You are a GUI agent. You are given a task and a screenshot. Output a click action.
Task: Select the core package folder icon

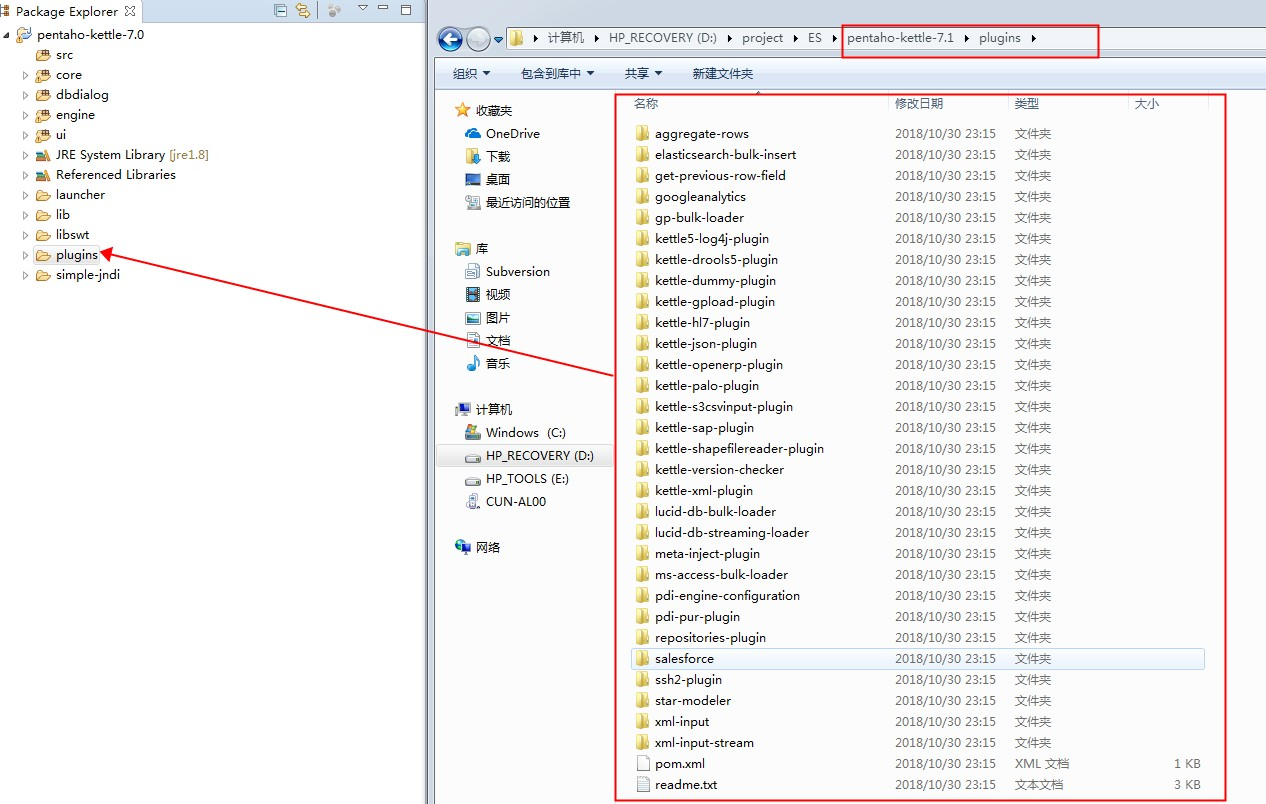(43, 75)
